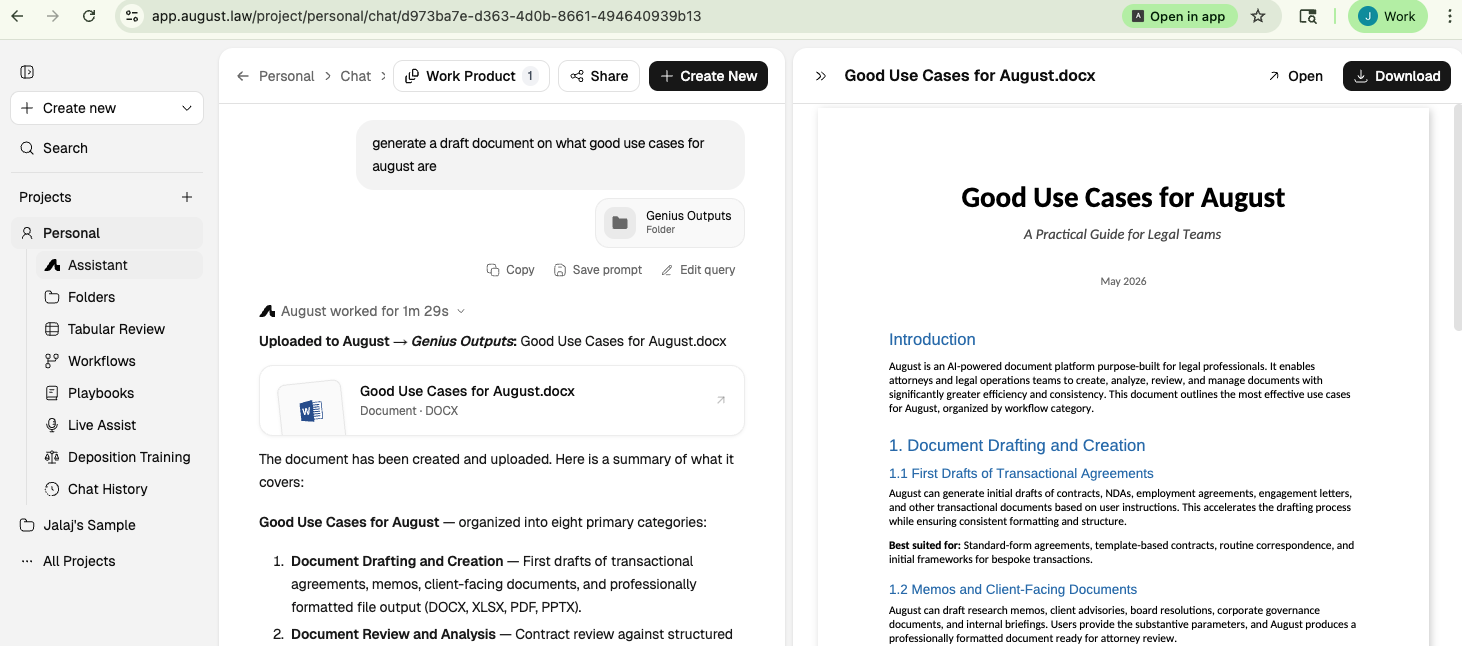
Task: Save prompt
Action: pyautogui.click(x=598, y=270)
